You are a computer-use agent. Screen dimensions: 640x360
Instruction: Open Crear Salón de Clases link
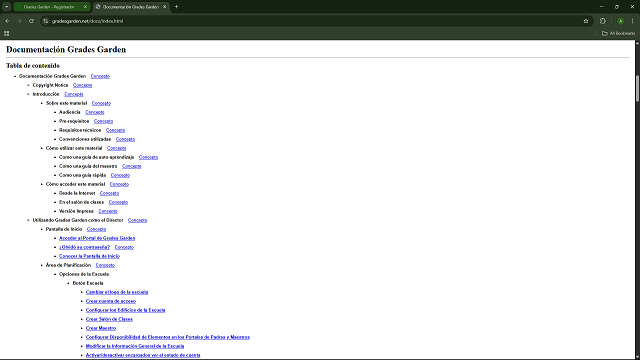point(109,319)
